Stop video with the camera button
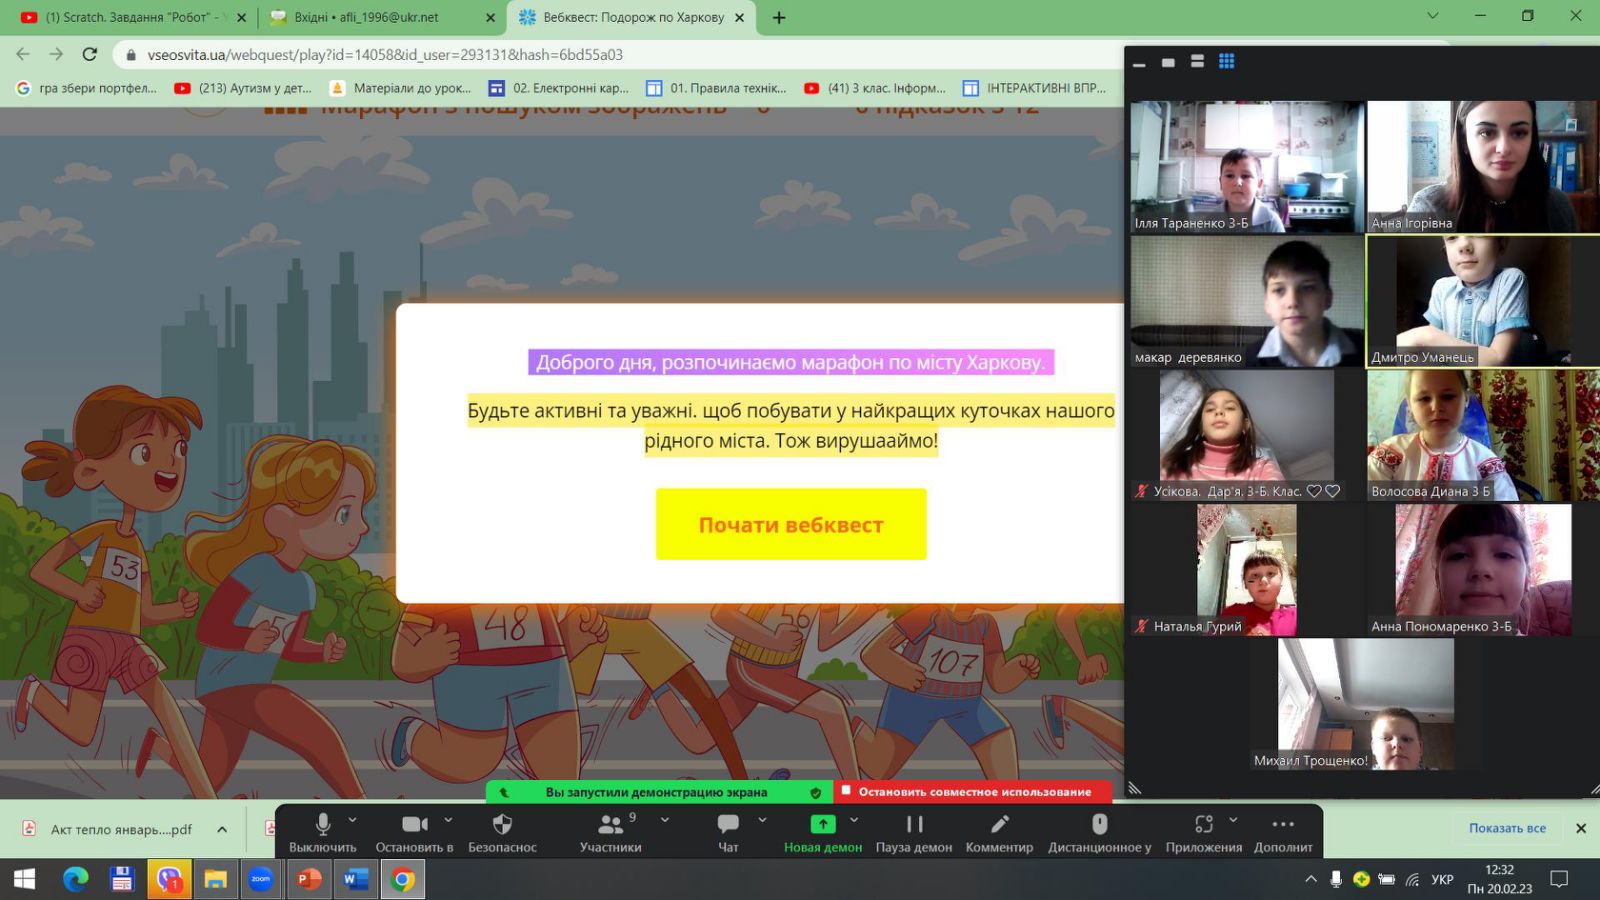The height and width of the screenshot is (900, 1600). [414, 824]
